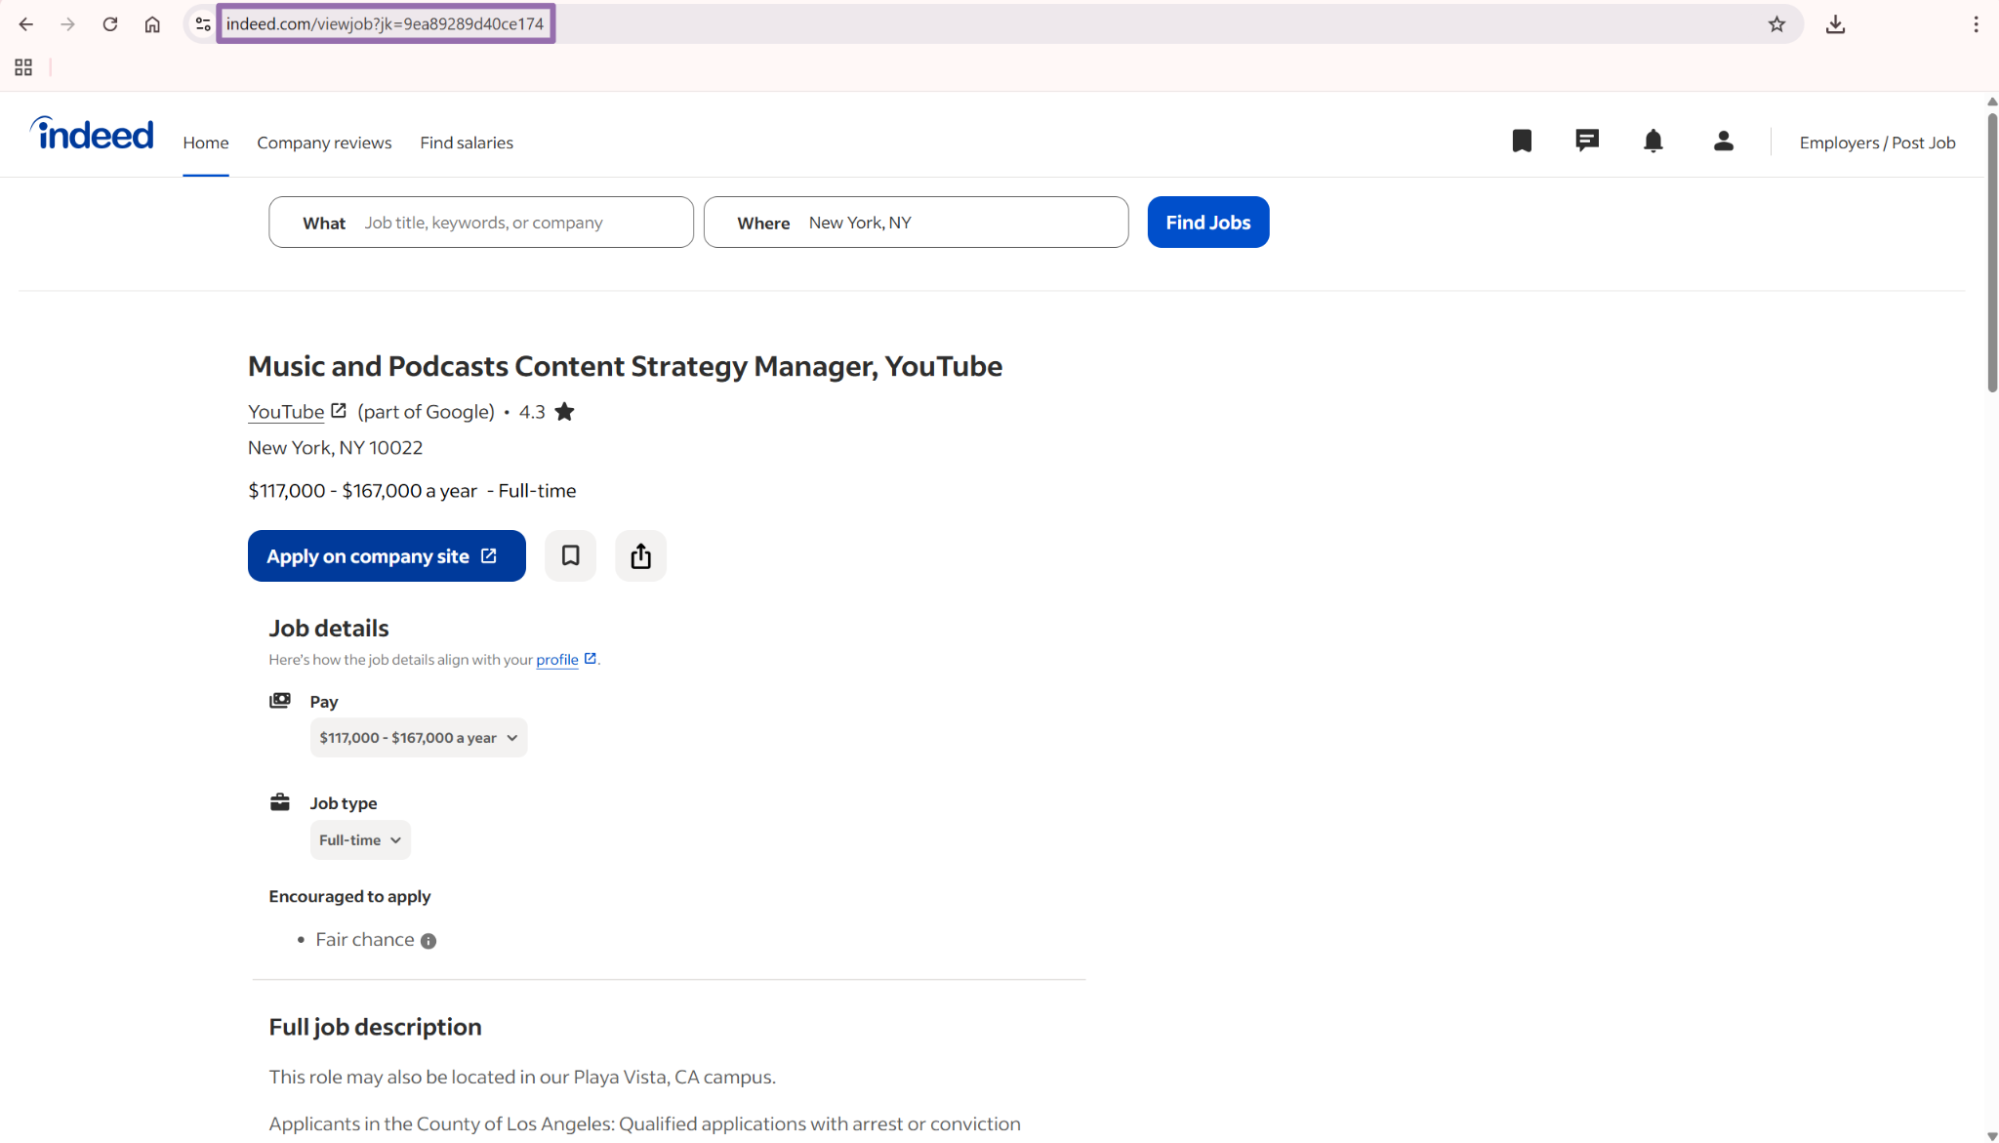Click the job title heading

tap(625, 367)
